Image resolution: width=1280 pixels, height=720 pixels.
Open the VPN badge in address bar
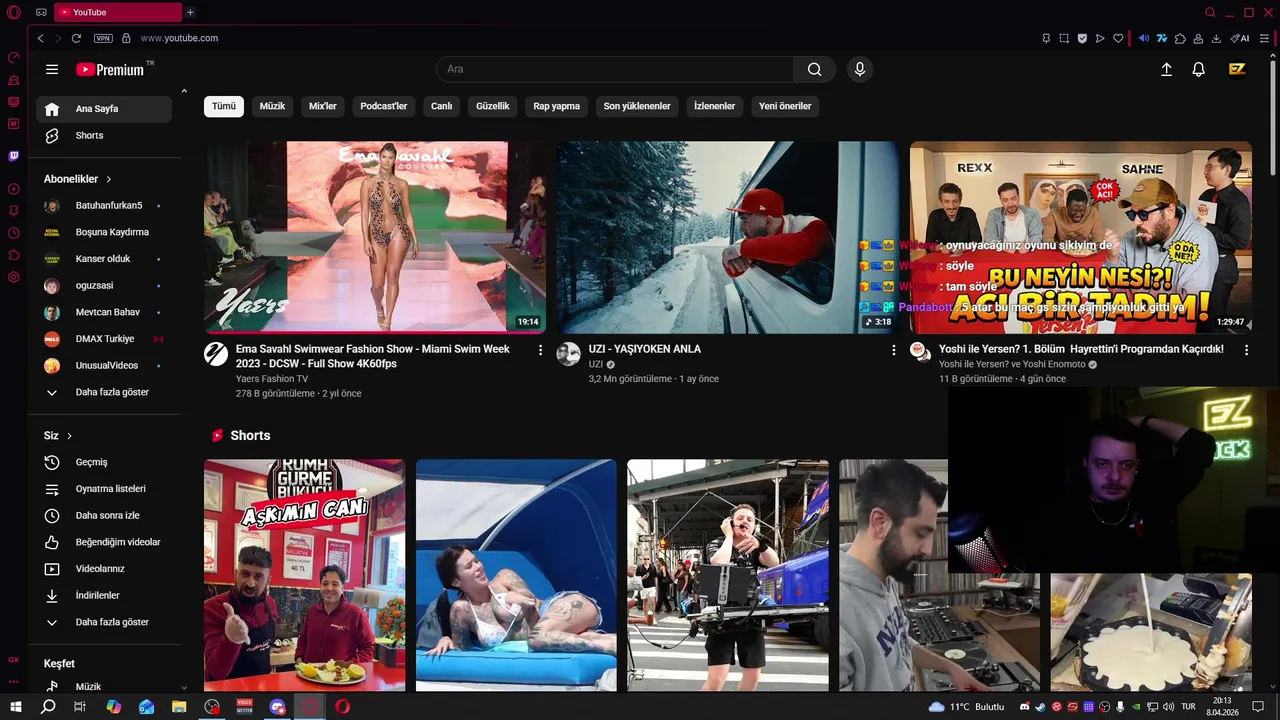103,38
